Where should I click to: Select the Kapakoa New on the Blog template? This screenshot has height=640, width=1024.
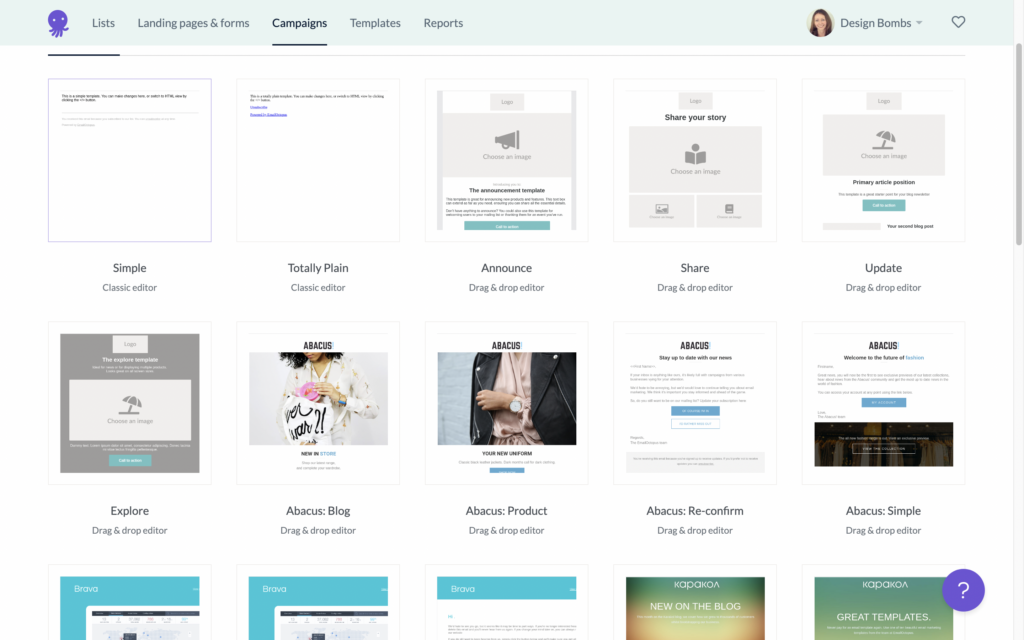click(x=695, y=603)
